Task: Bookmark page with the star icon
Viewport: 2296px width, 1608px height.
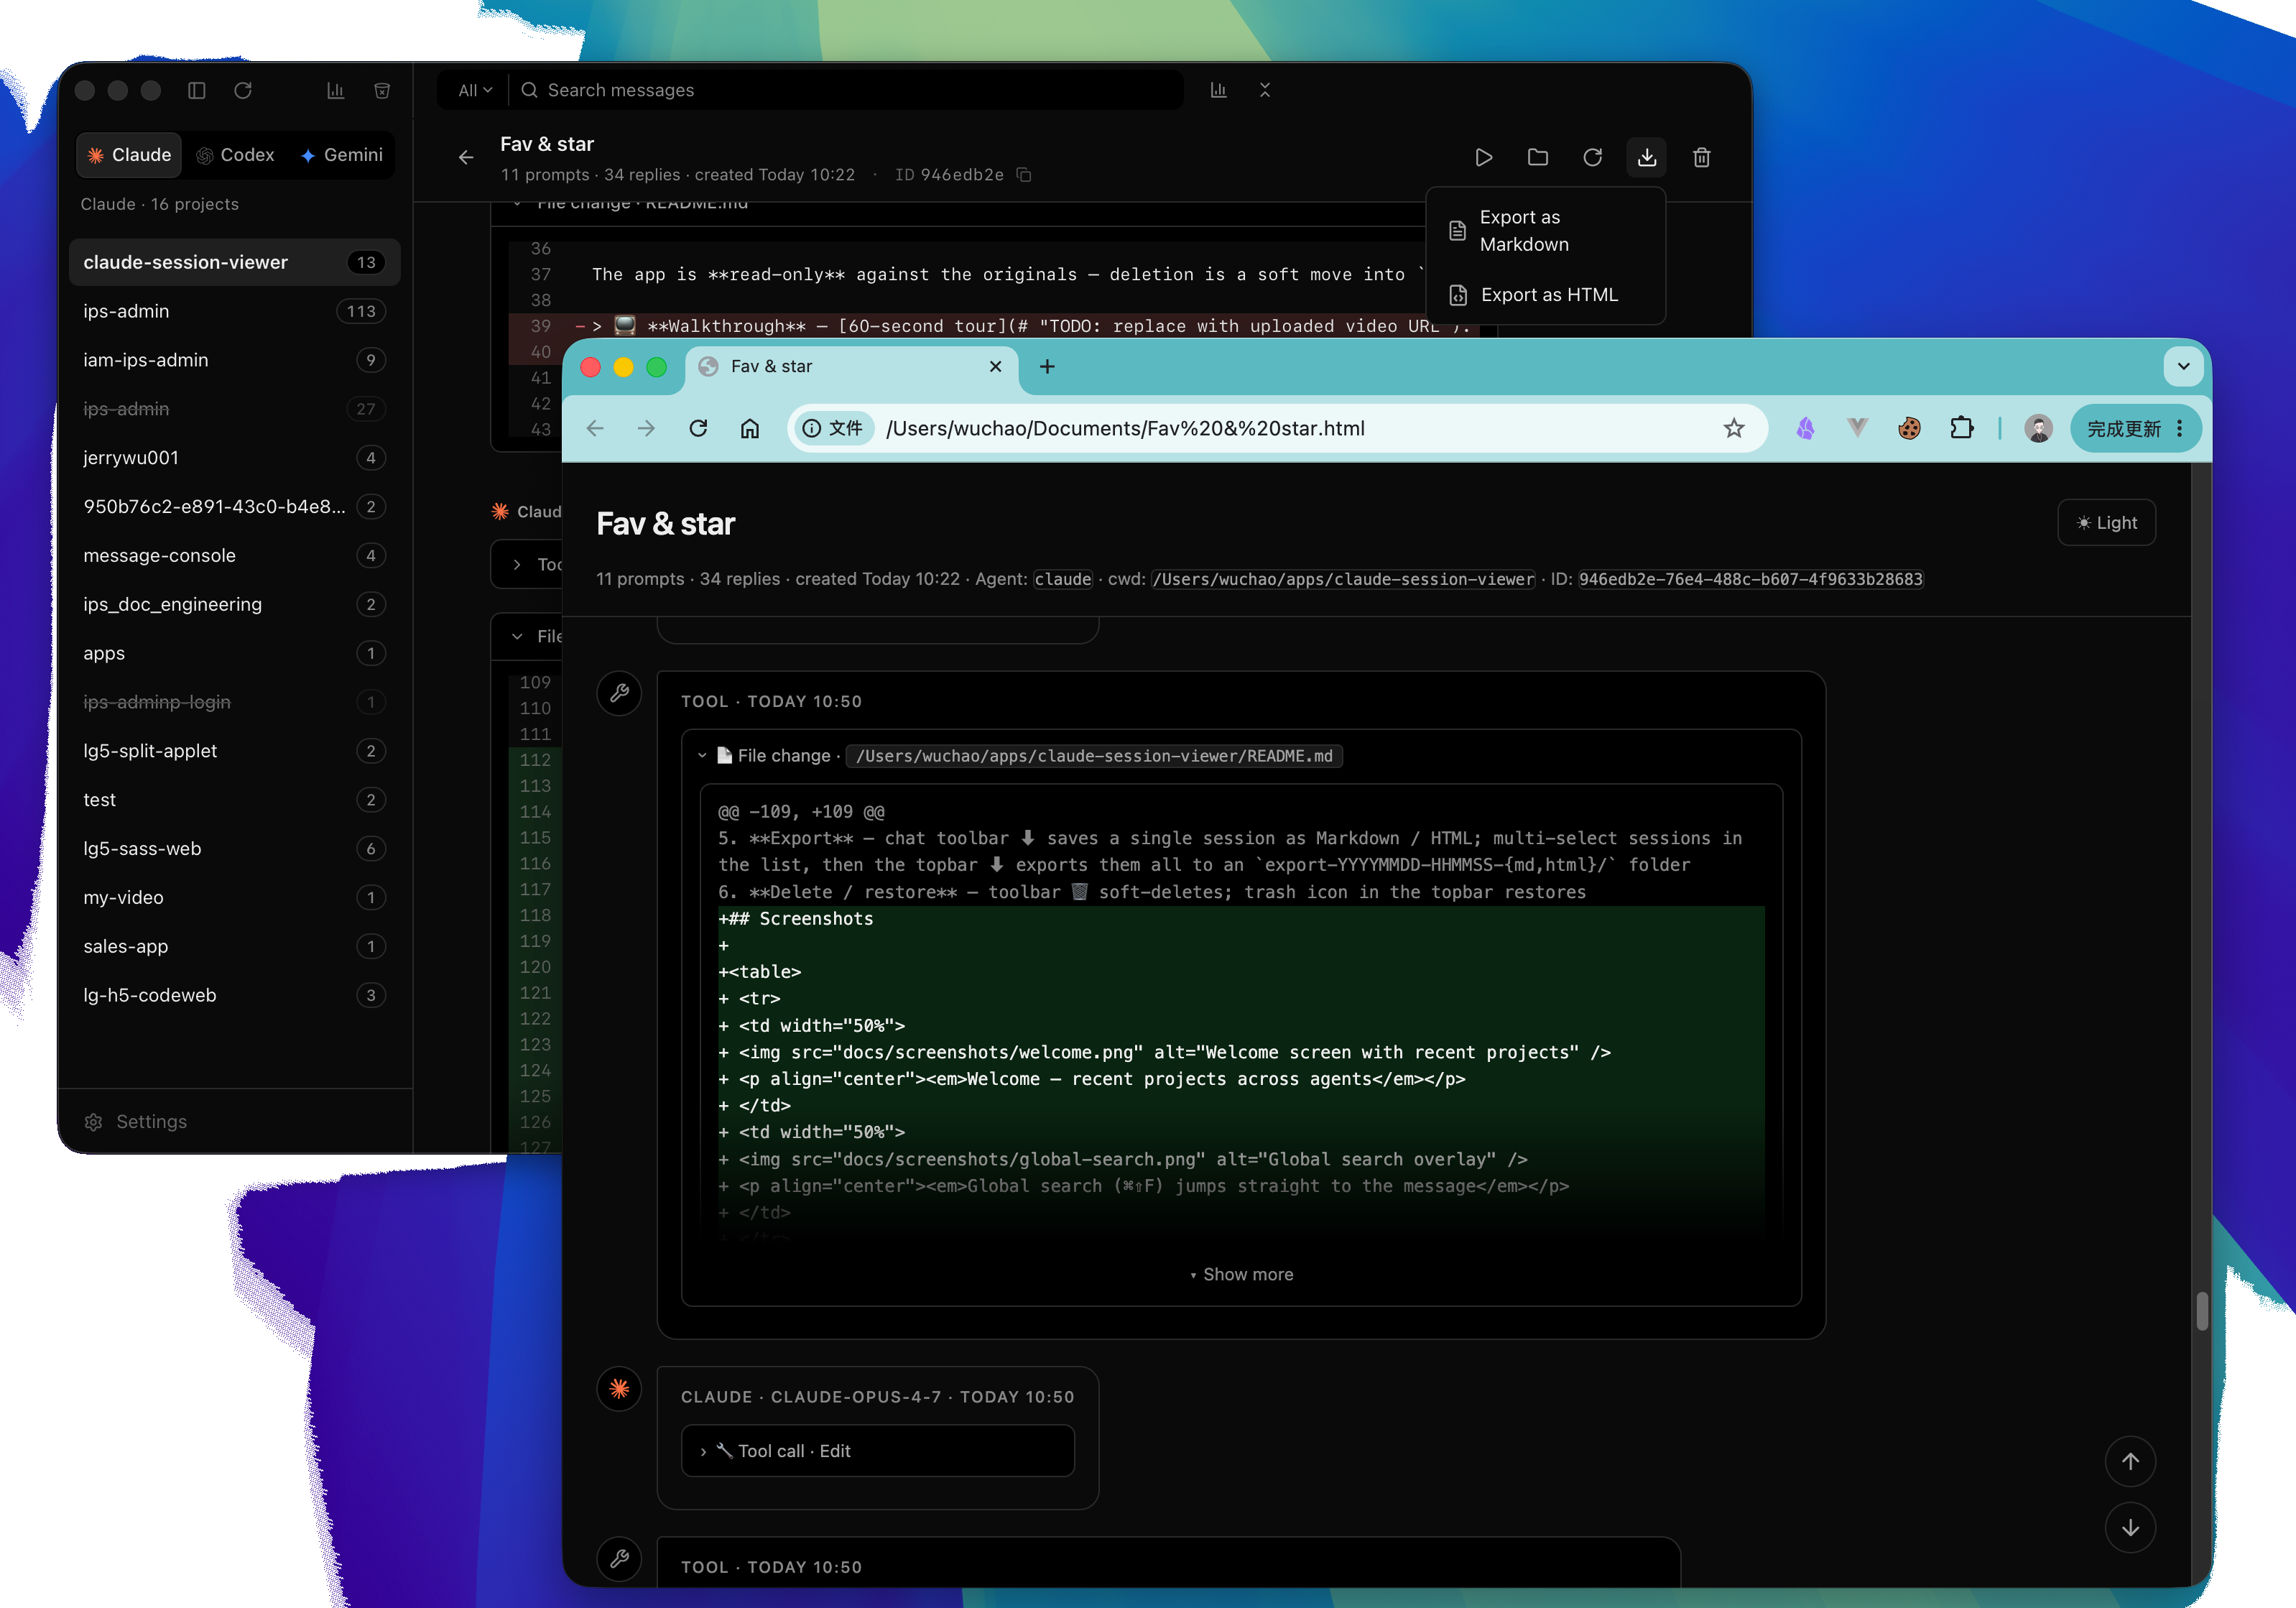Action: pyautogui.click(x=1734, y=428)
